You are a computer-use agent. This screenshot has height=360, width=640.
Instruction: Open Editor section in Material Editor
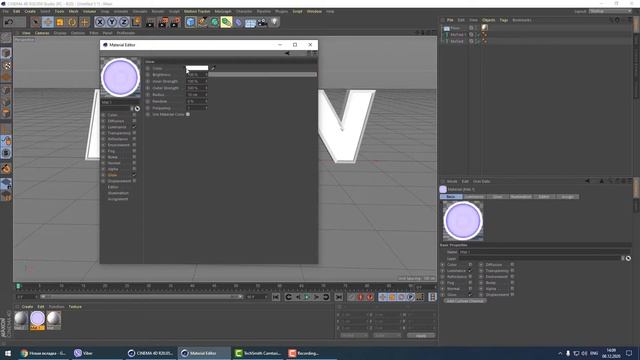(113, 187)
